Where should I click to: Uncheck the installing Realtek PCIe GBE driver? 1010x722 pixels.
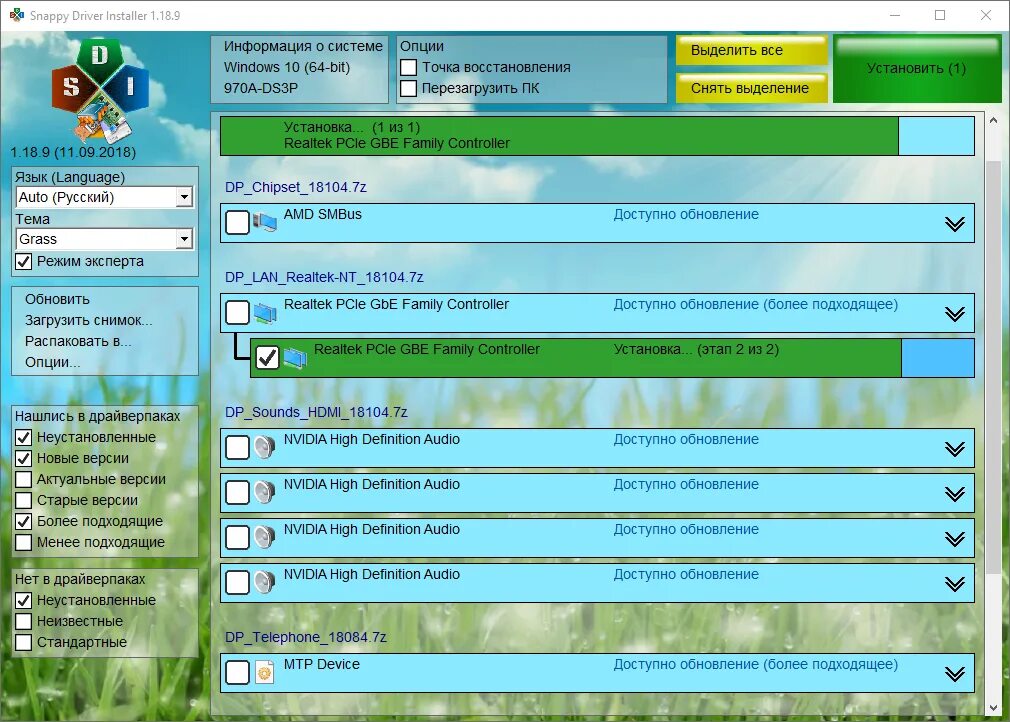pyautogui.click(x=267, y=358)
